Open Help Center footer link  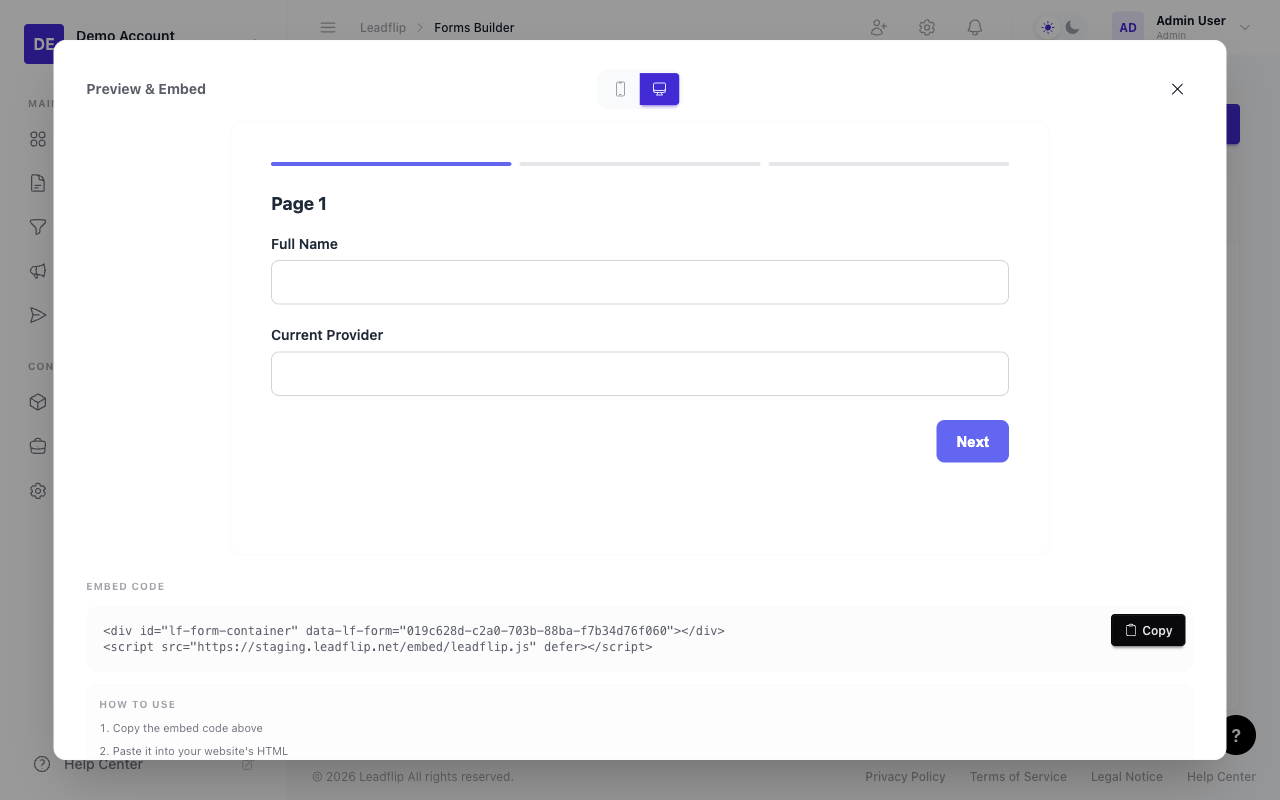click(1221, 776)
